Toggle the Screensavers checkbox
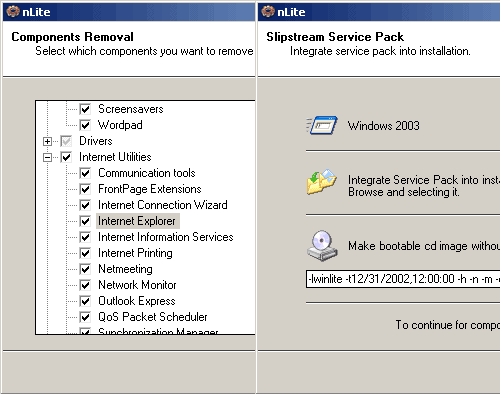500x394 pixels. (85, 109)
